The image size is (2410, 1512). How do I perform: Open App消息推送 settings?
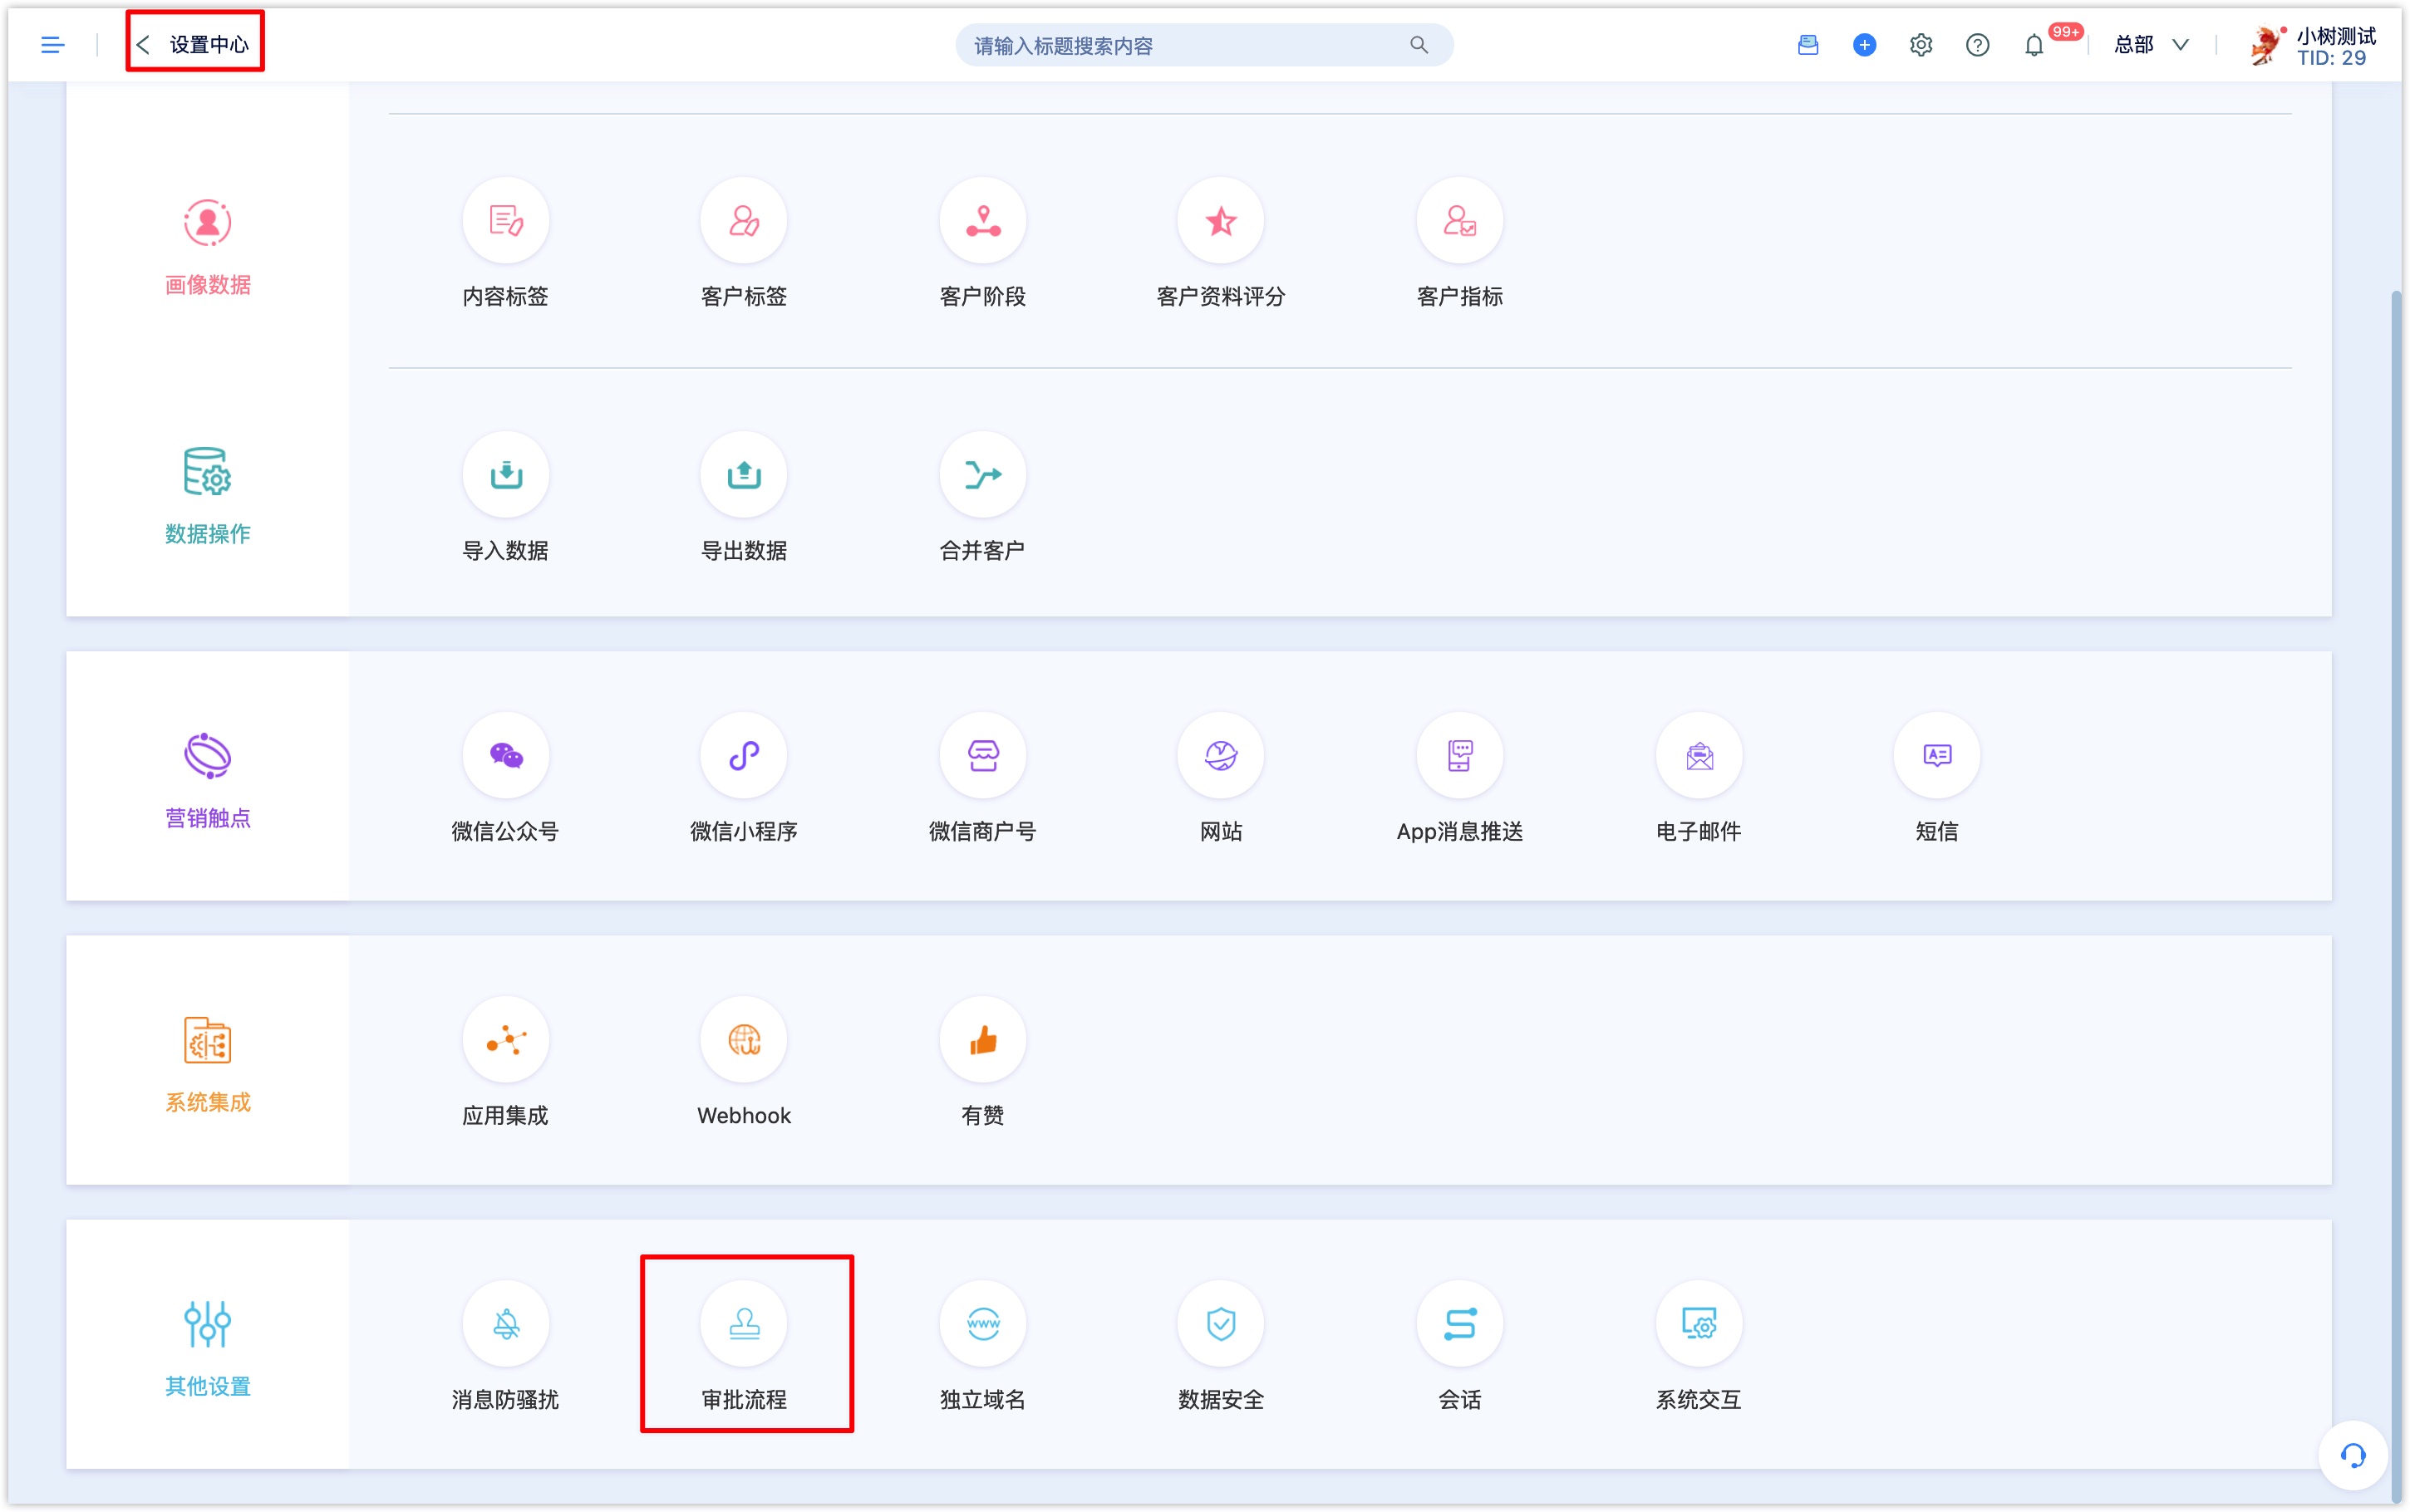click(x=1460, y=778)
